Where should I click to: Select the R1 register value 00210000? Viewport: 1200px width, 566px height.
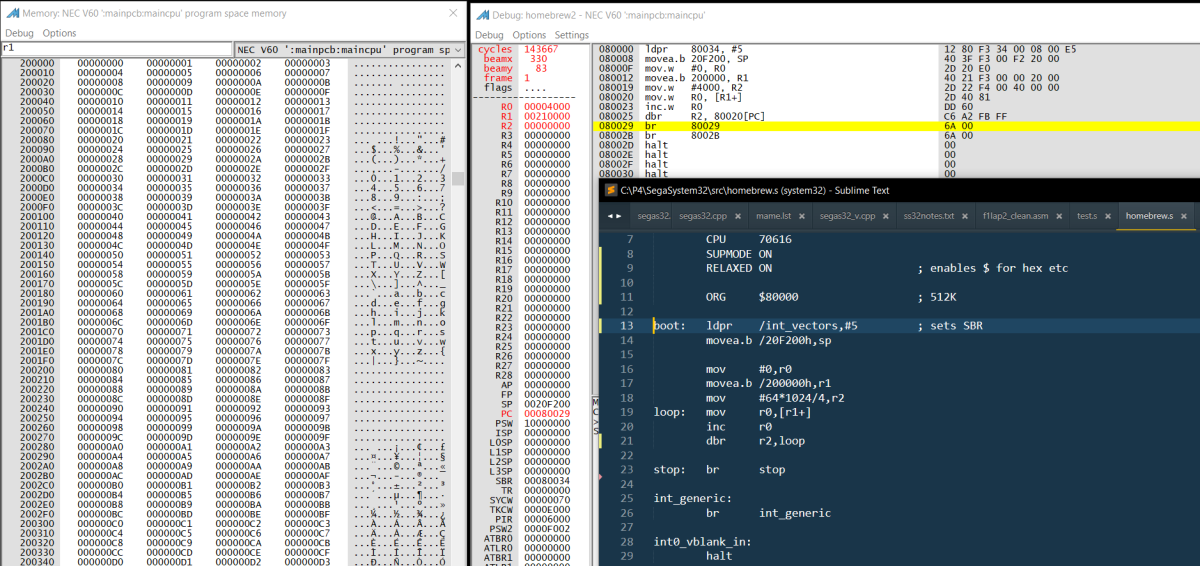pyautogui.click(x=546, y=117)
